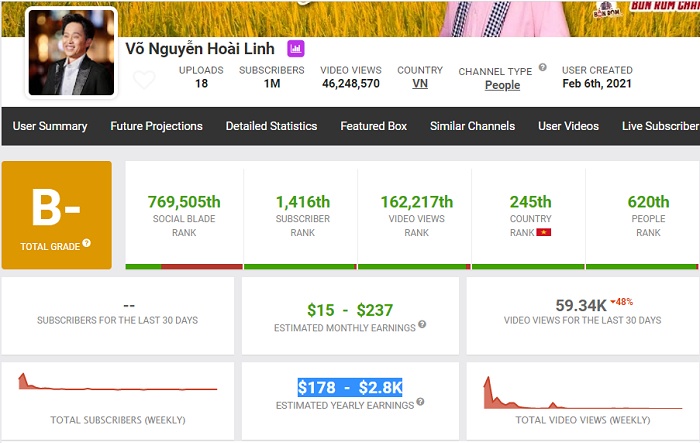Click the heart favorite icon
Viewport: 700px width, 443px height.
pos(144,80)
